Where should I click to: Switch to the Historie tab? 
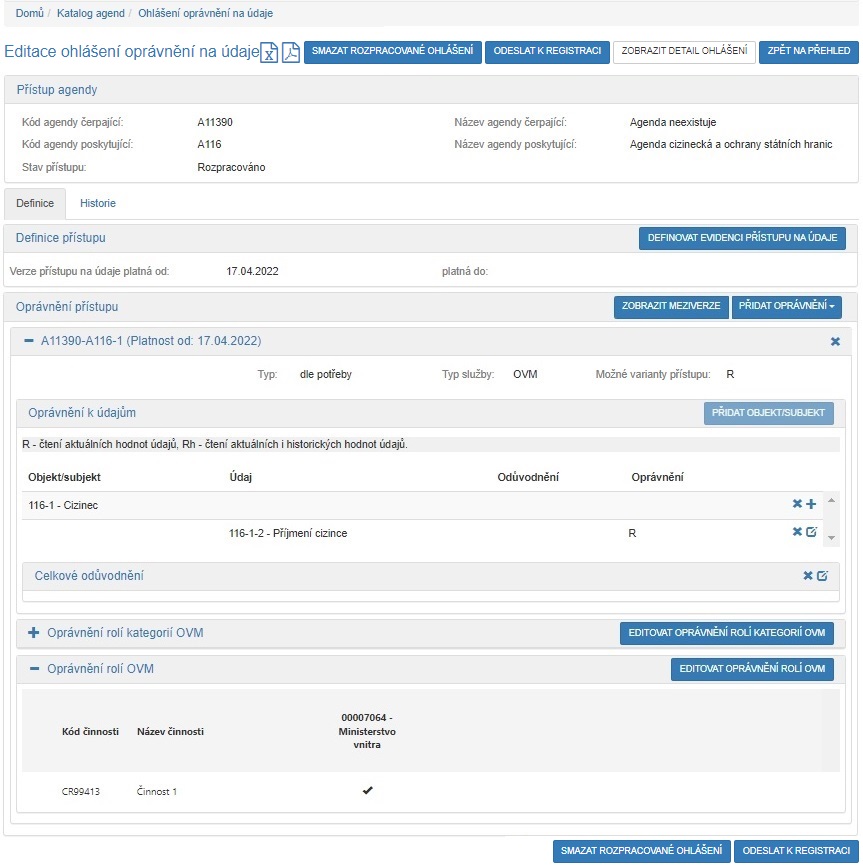pos(98,203)
